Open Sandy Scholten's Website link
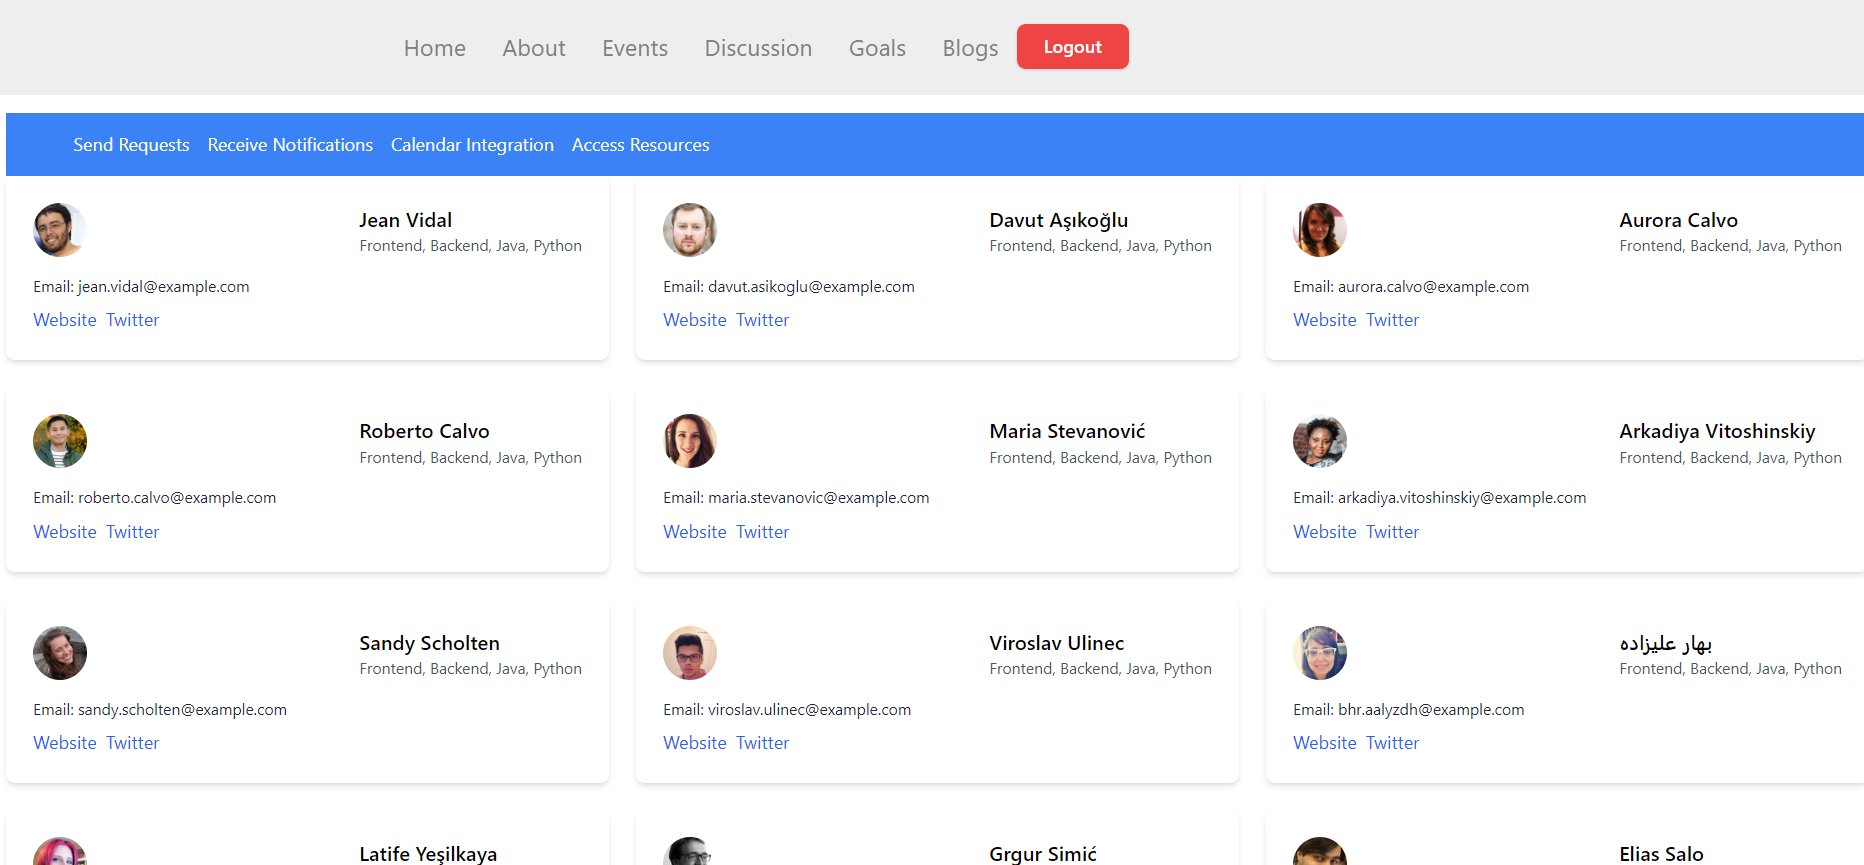1864x865 pixels. pos(65,743)
